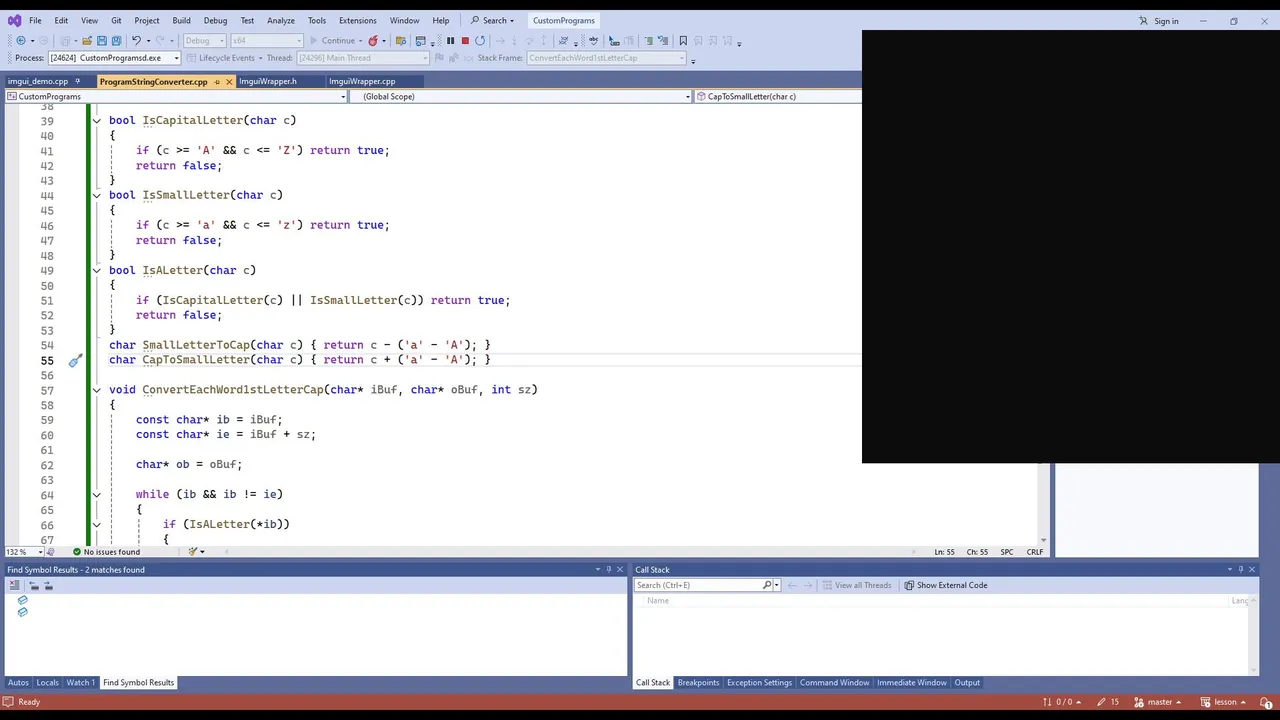Viewport: 1280px width, 720px height.
Task: Undo the last edit with the Undo icon
Action: tap(136, 41)
